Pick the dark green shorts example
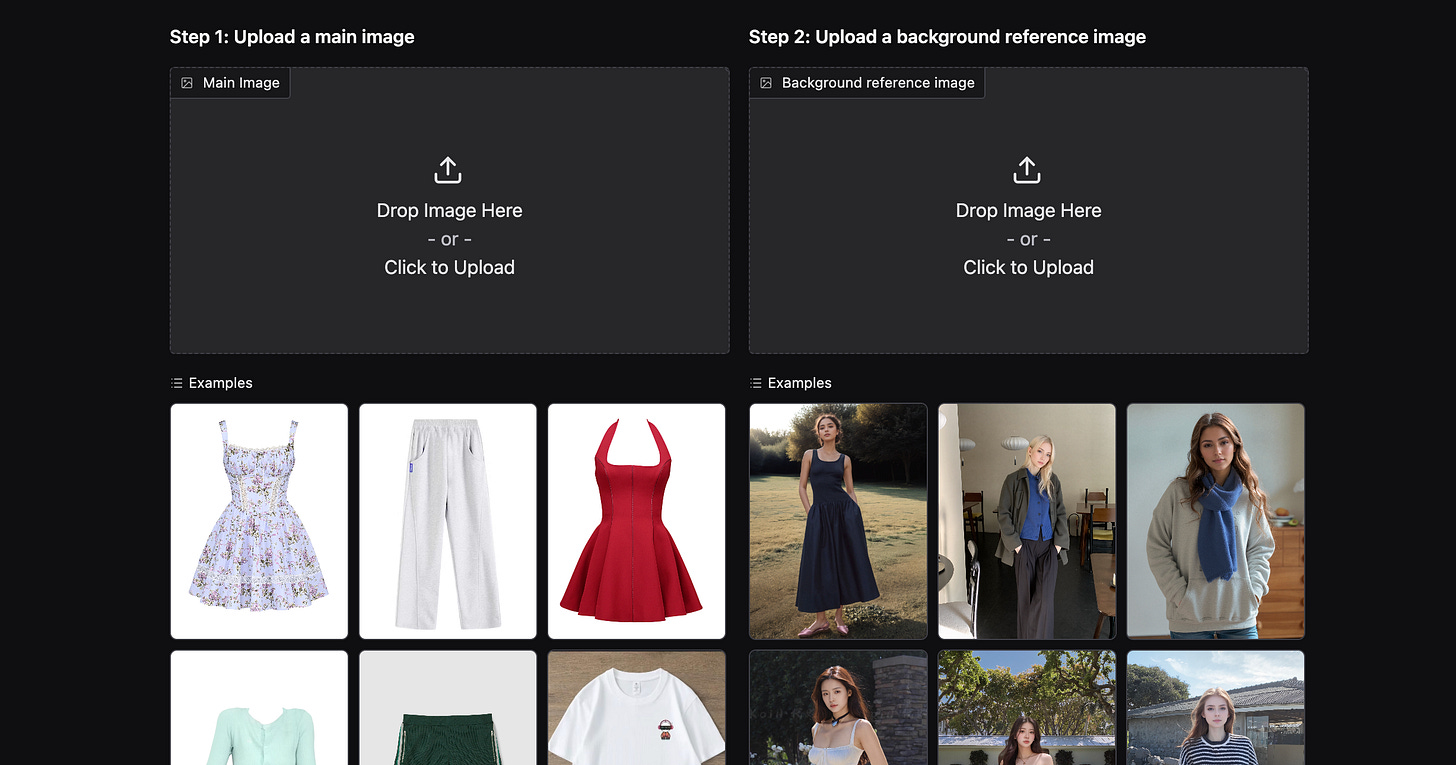The height and width of the screenshot is (765, 1456). point(448,708)
